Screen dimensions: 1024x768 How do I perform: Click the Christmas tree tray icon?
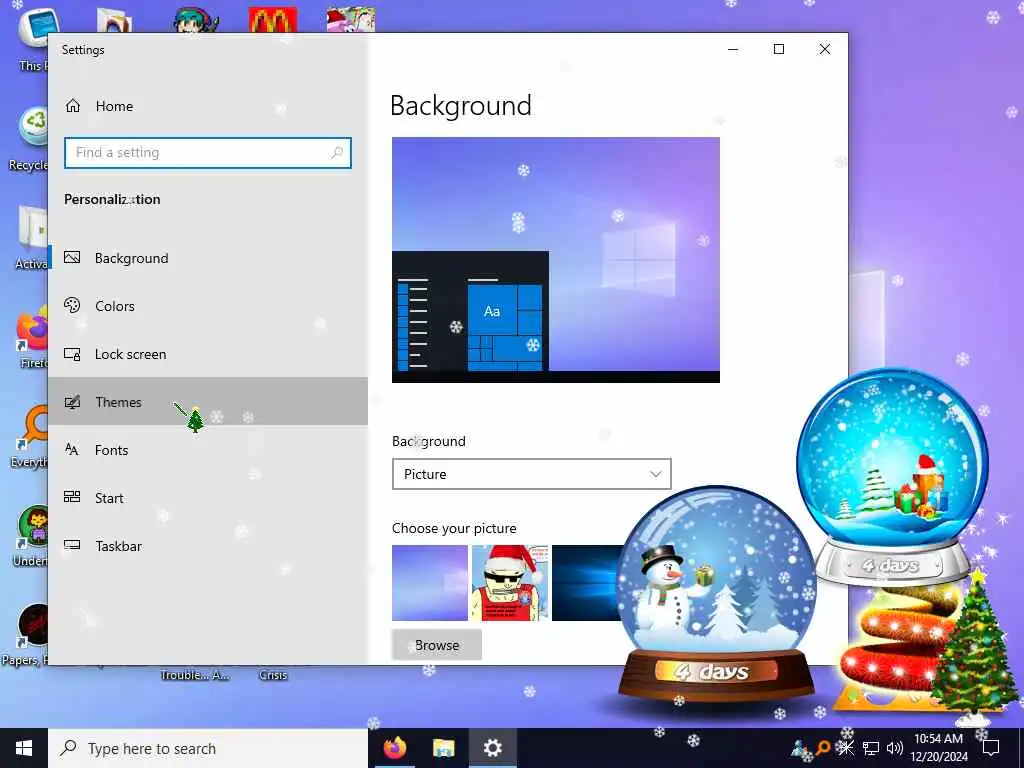pos(800,749)
